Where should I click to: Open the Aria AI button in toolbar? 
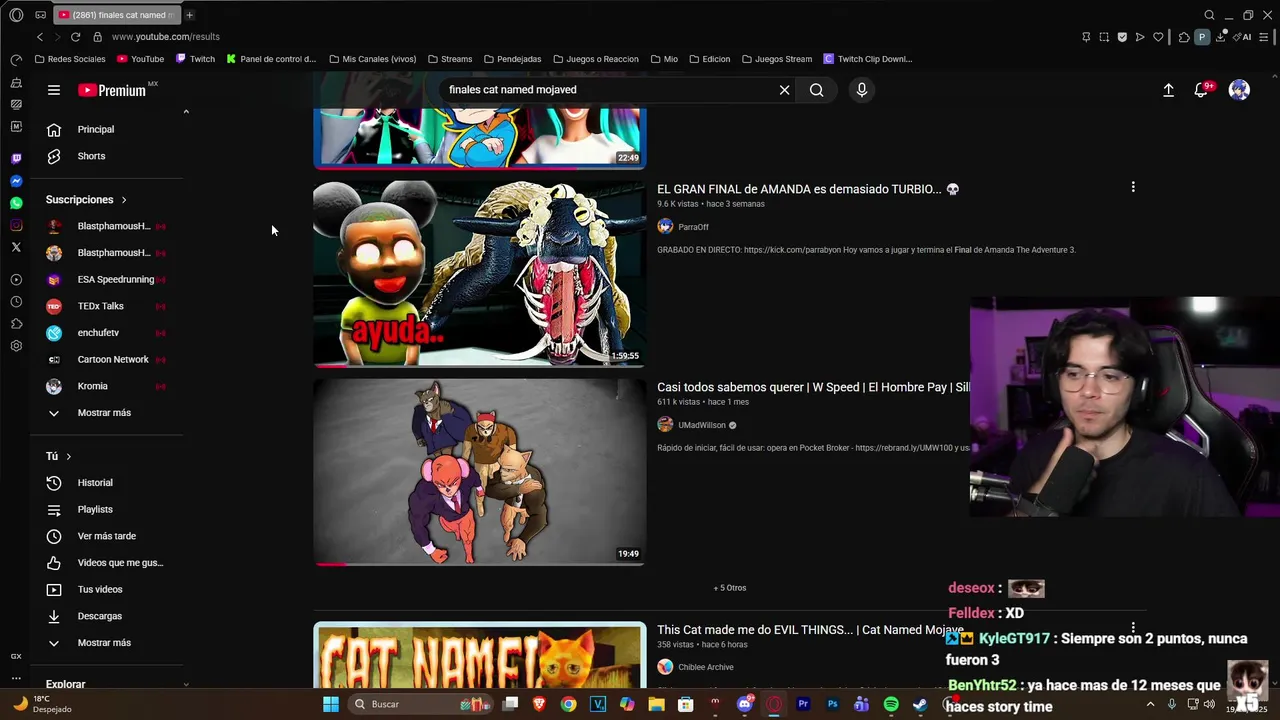tap(1241, 37)
